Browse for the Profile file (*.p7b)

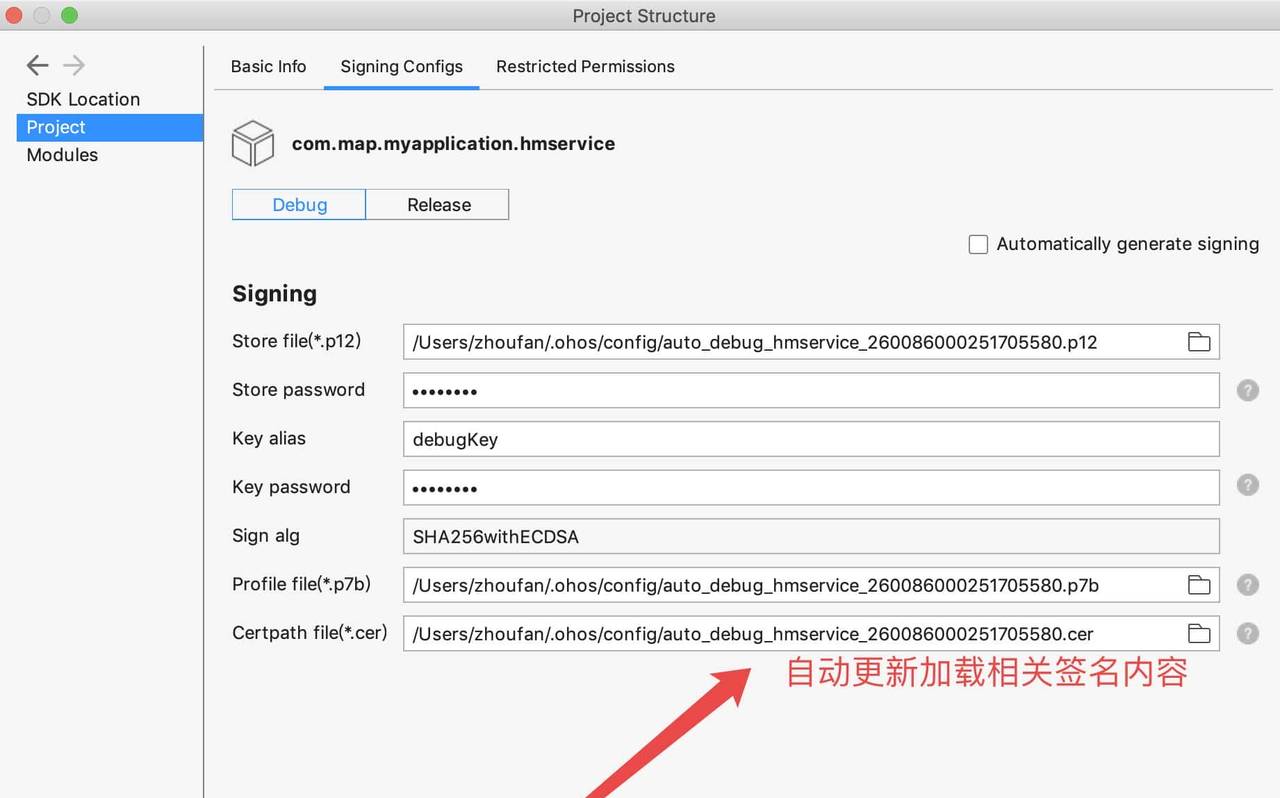1198,585
